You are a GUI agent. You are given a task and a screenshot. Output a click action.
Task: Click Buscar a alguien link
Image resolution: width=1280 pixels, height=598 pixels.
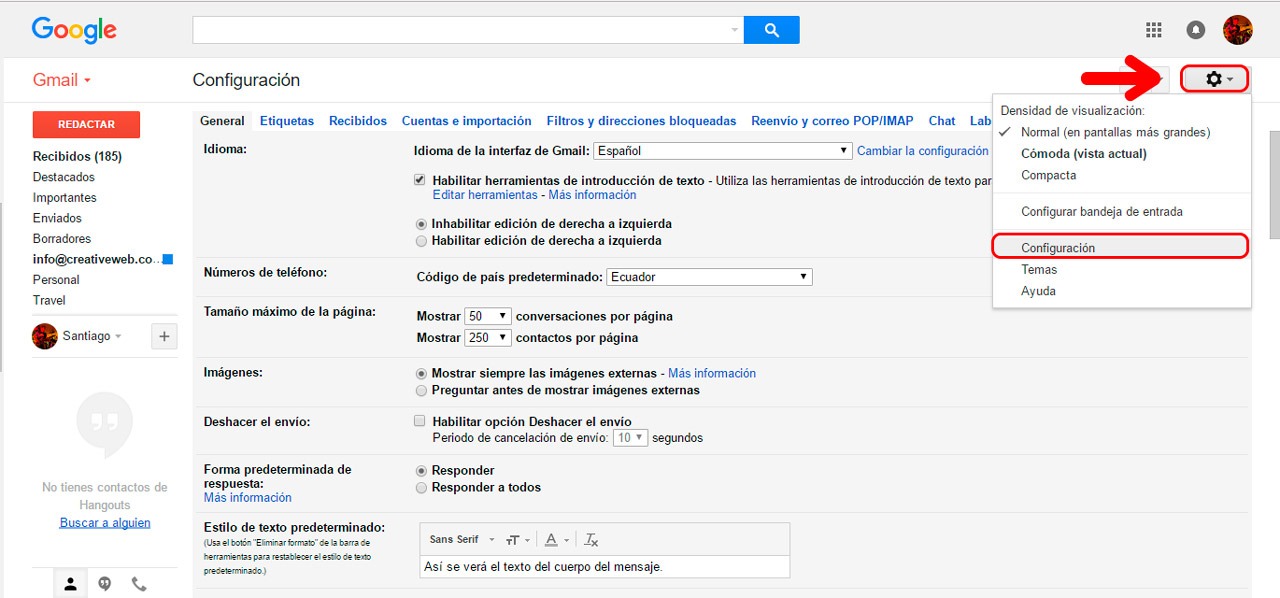tap(105, 523)
